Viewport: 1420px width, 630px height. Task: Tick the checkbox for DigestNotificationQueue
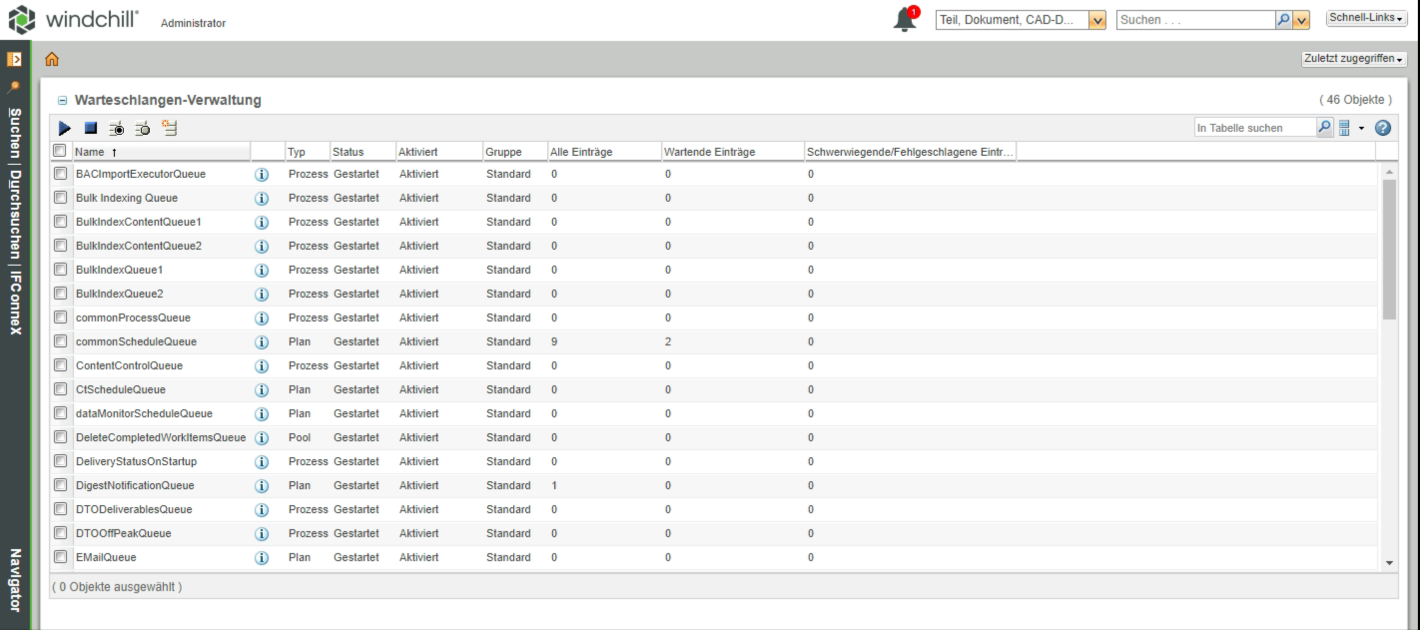(x=60, y=486)
